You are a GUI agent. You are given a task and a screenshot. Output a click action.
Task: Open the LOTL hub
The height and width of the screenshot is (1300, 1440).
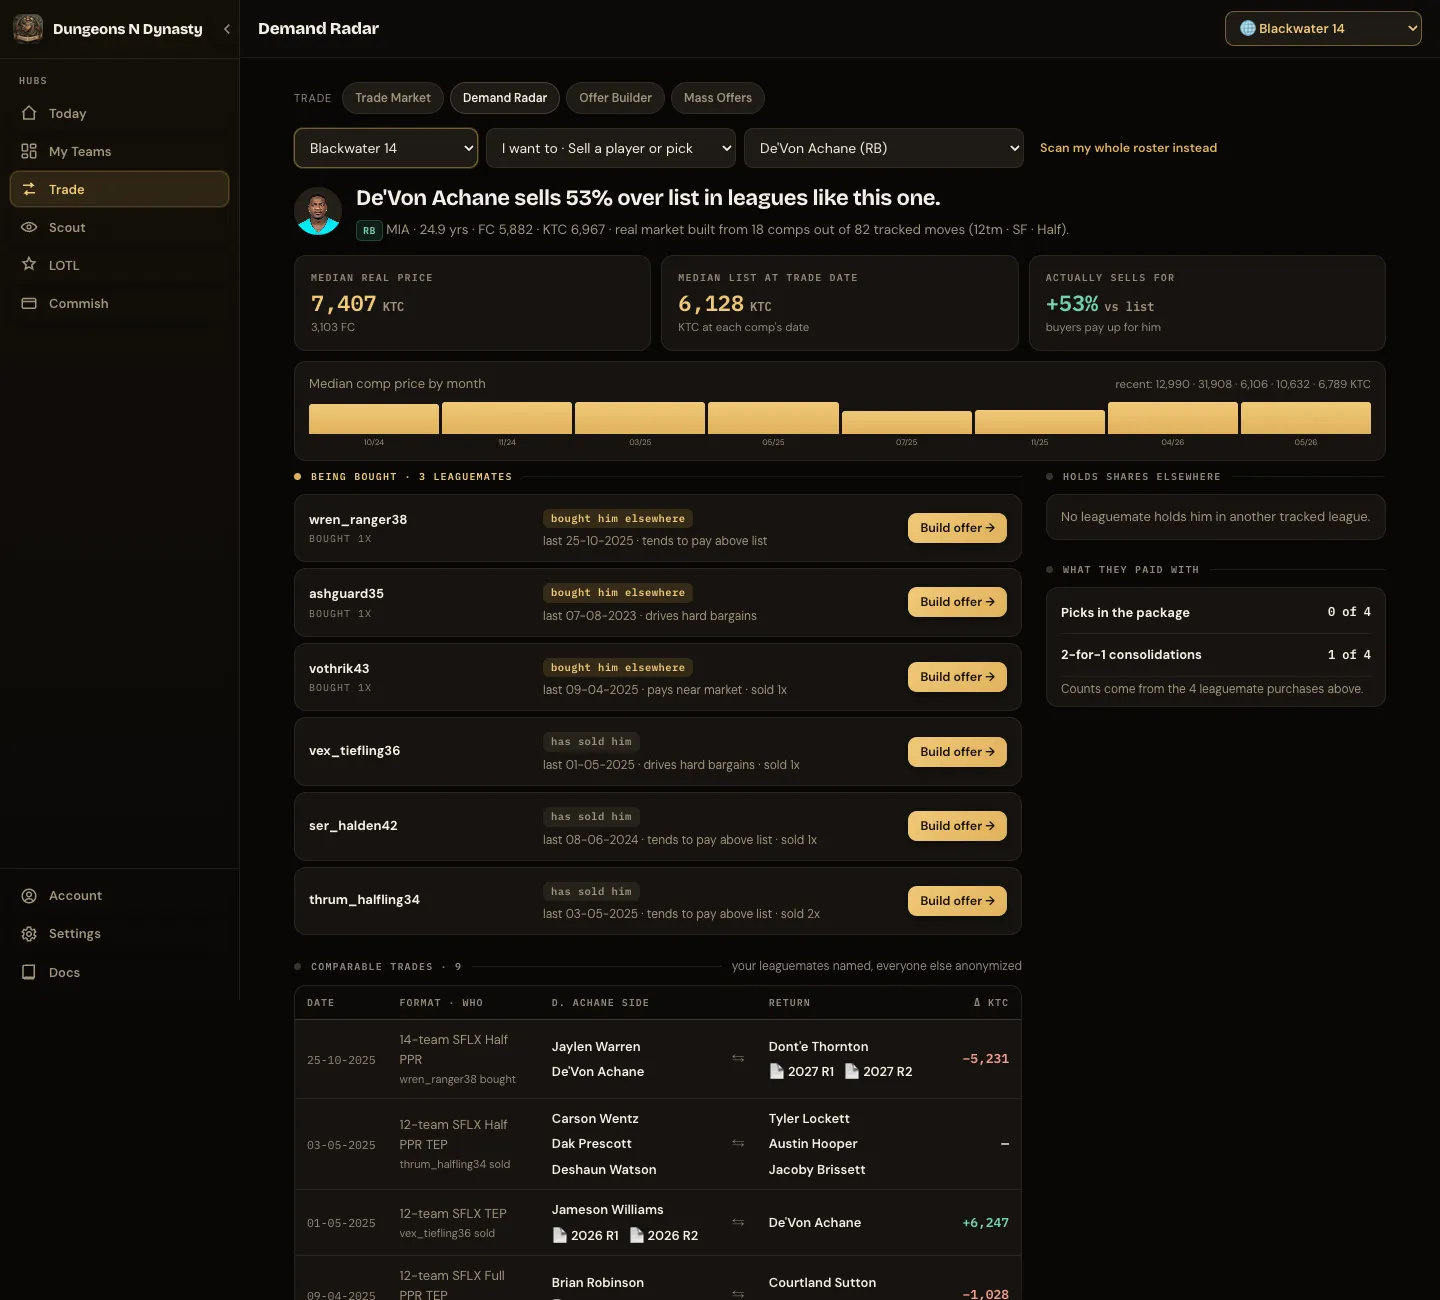(x=119, y=265)
